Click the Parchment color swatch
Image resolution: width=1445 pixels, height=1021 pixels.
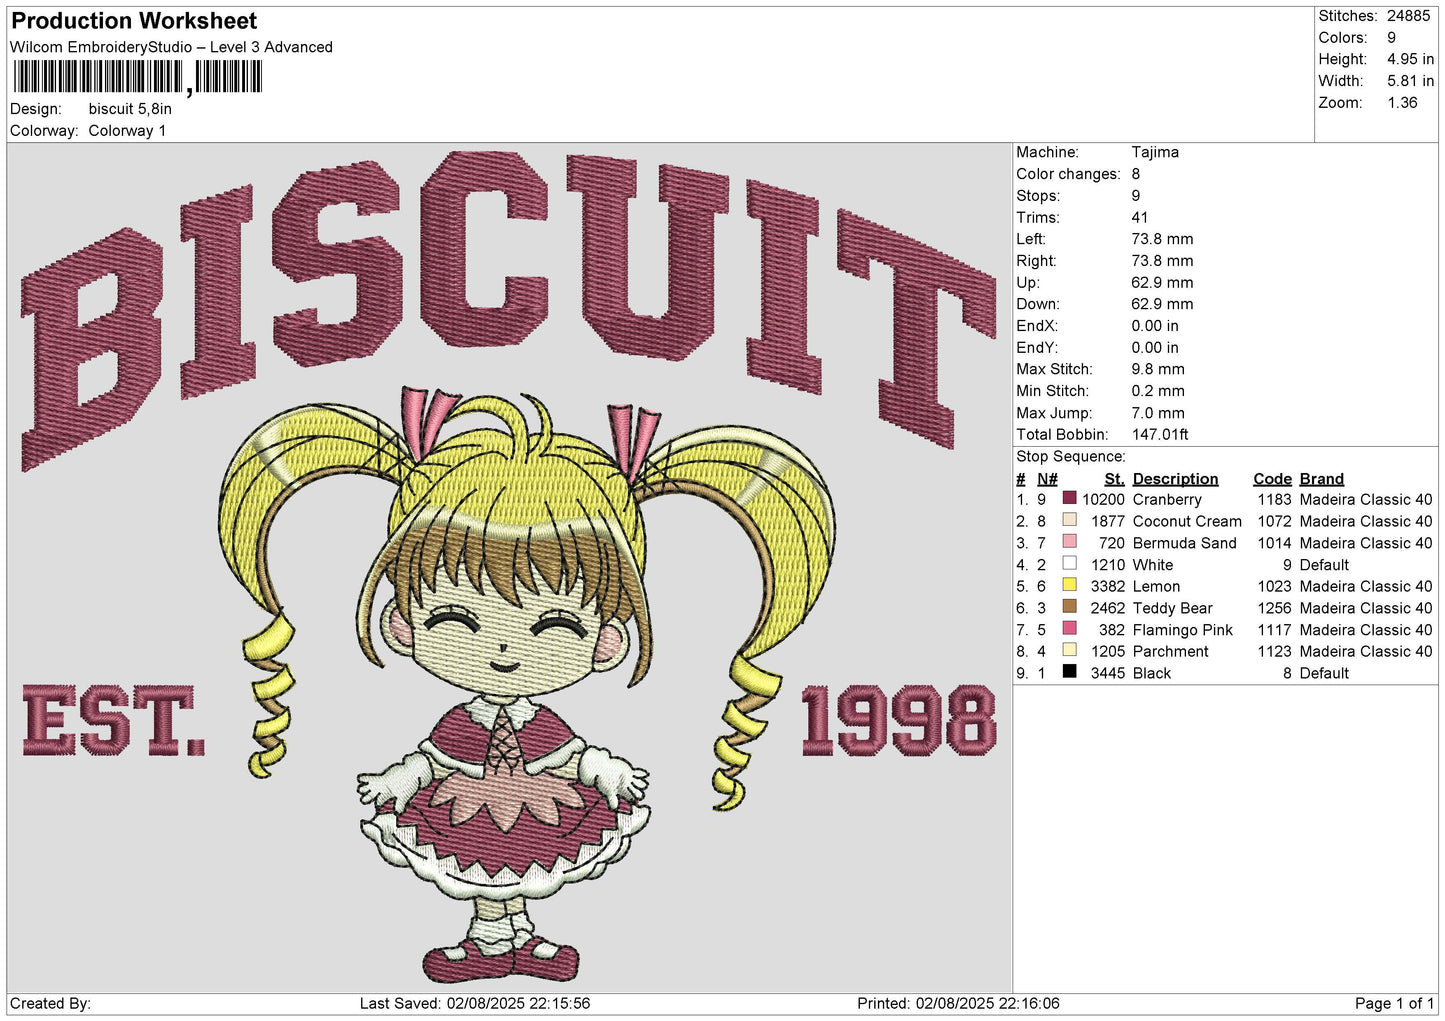[1069, 650]
